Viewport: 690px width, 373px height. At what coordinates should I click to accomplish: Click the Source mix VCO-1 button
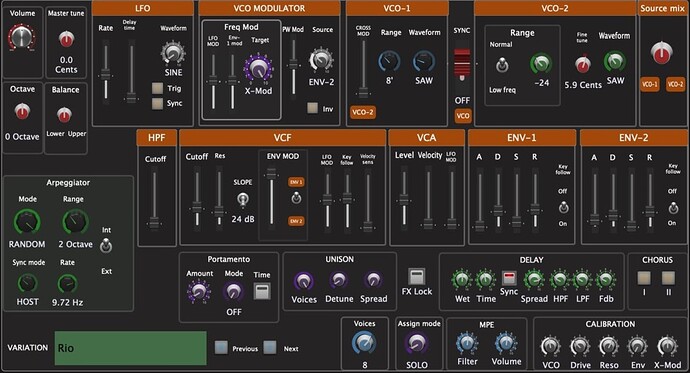[650, 84]
